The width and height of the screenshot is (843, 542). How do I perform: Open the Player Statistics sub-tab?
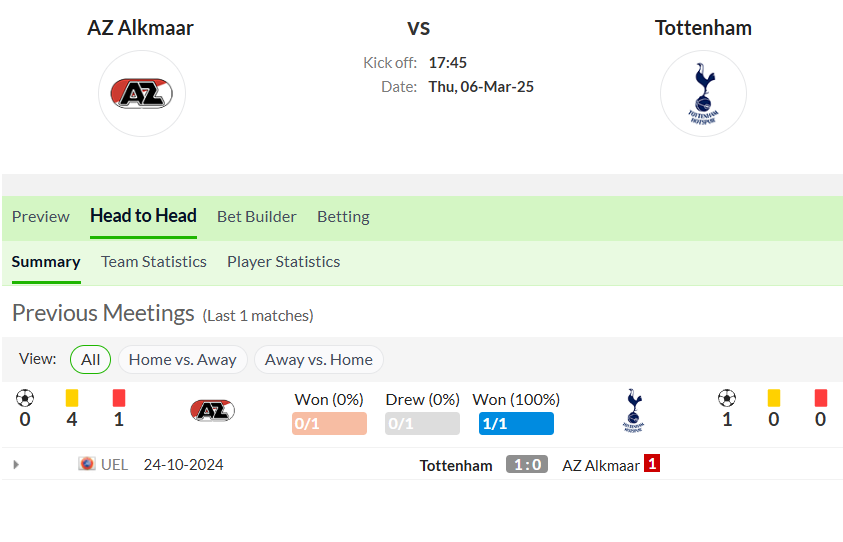(284, 262)
